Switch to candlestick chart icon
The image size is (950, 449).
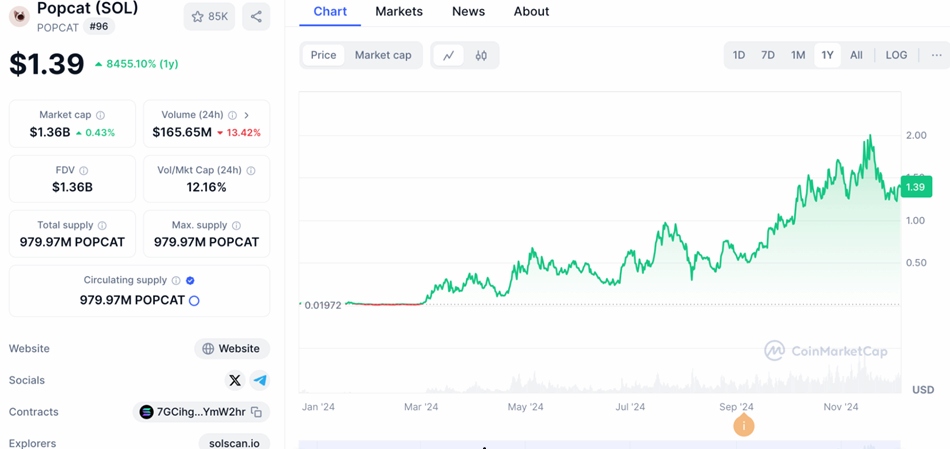[x=481, y=56]
